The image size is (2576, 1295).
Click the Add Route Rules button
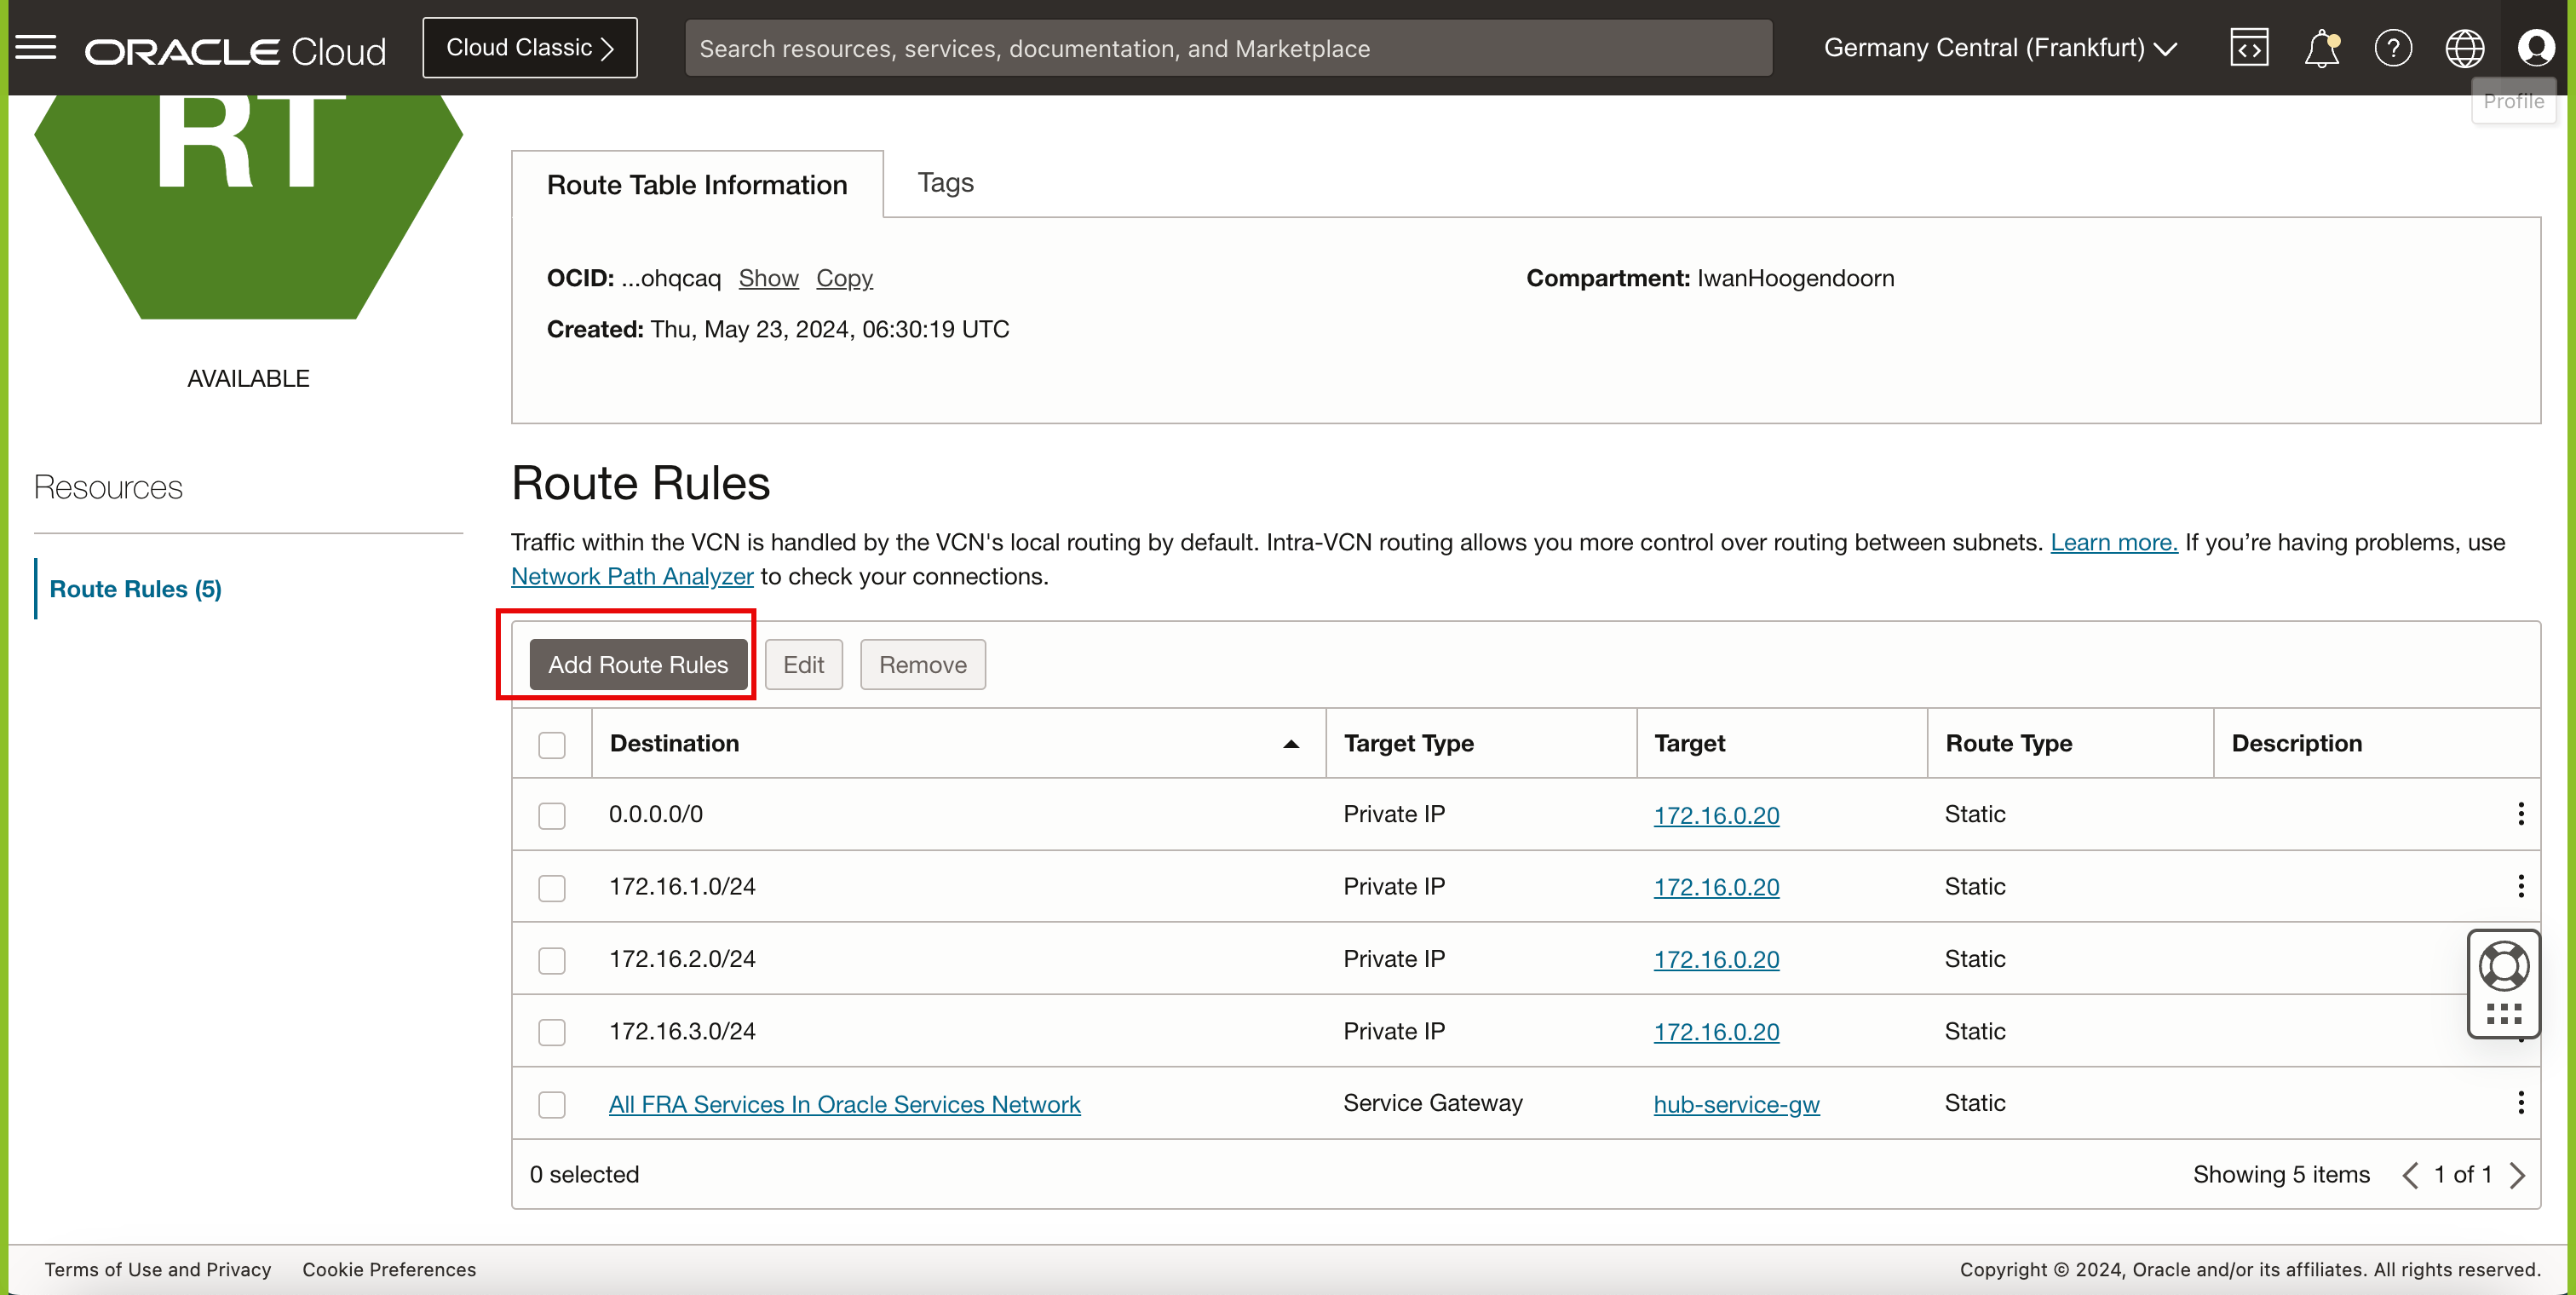[x=637, y=665]
